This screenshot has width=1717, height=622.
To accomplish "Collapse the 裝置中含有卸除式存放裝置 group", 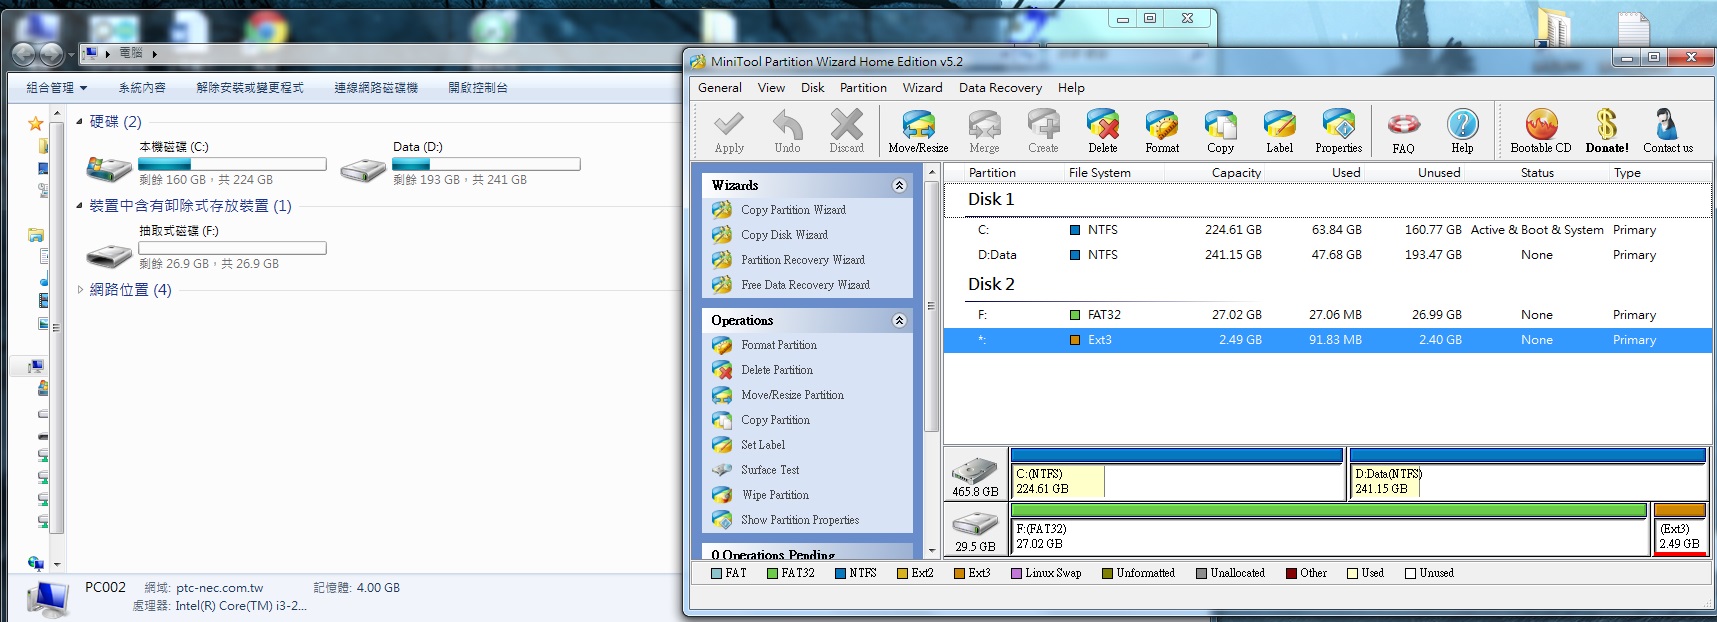I will [80, 206].
